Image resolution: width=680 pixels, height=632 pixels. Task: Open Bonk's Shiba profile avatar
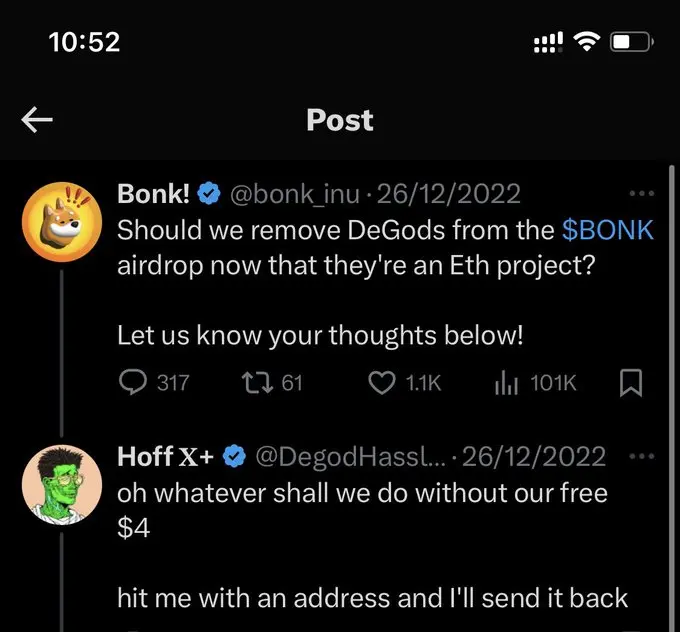(62, 222)
